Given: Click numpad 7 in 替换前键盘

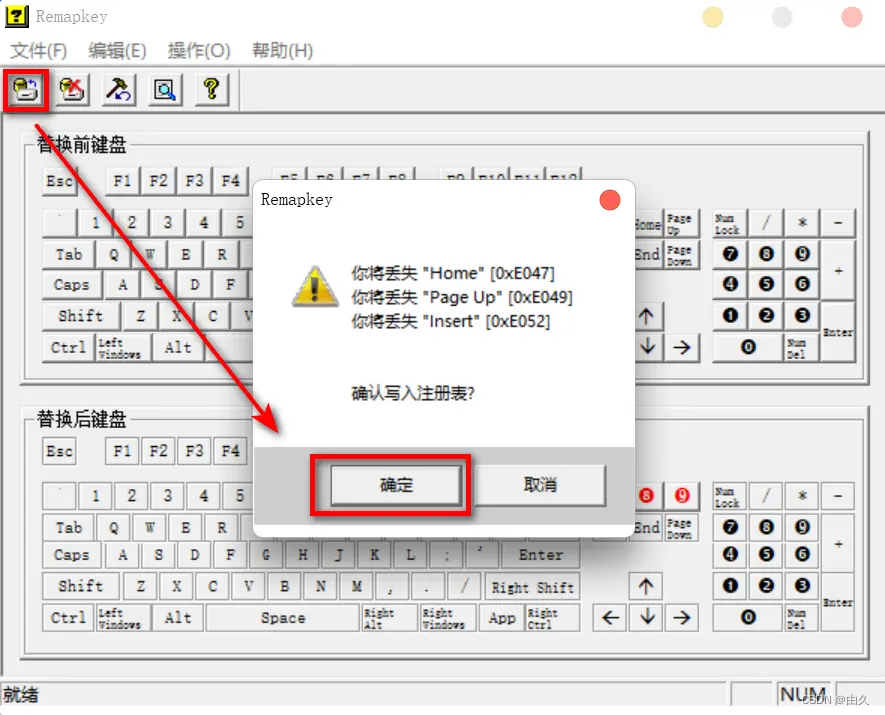Looking at the screenshot, I should click(730, 254).
